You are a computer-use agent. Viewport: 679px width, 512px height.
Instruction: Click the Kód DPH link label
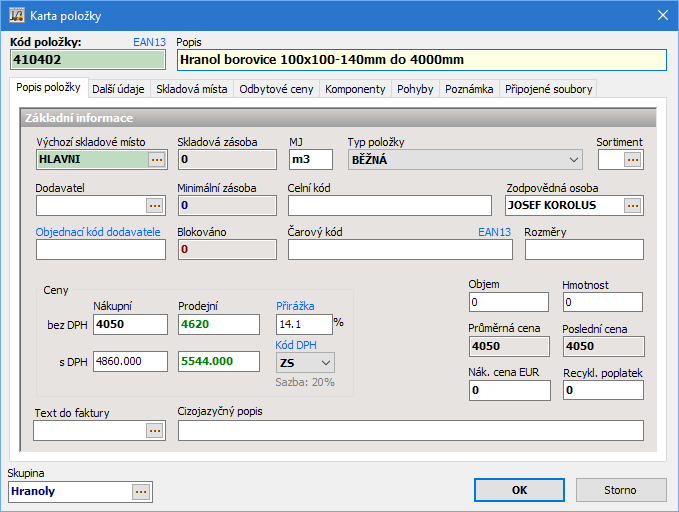click(296, 345)
